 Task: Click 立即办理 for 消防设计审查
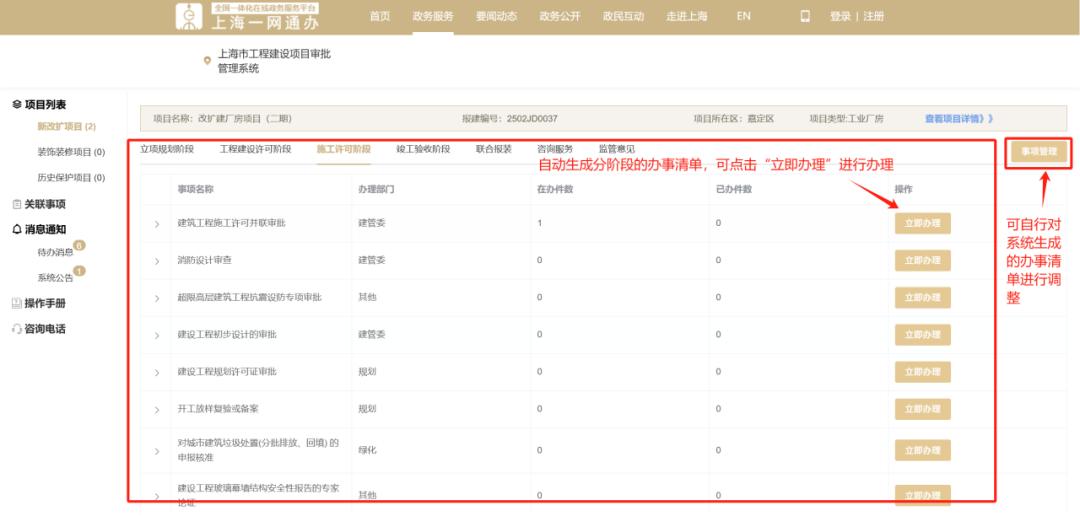[x=922, y=261]
